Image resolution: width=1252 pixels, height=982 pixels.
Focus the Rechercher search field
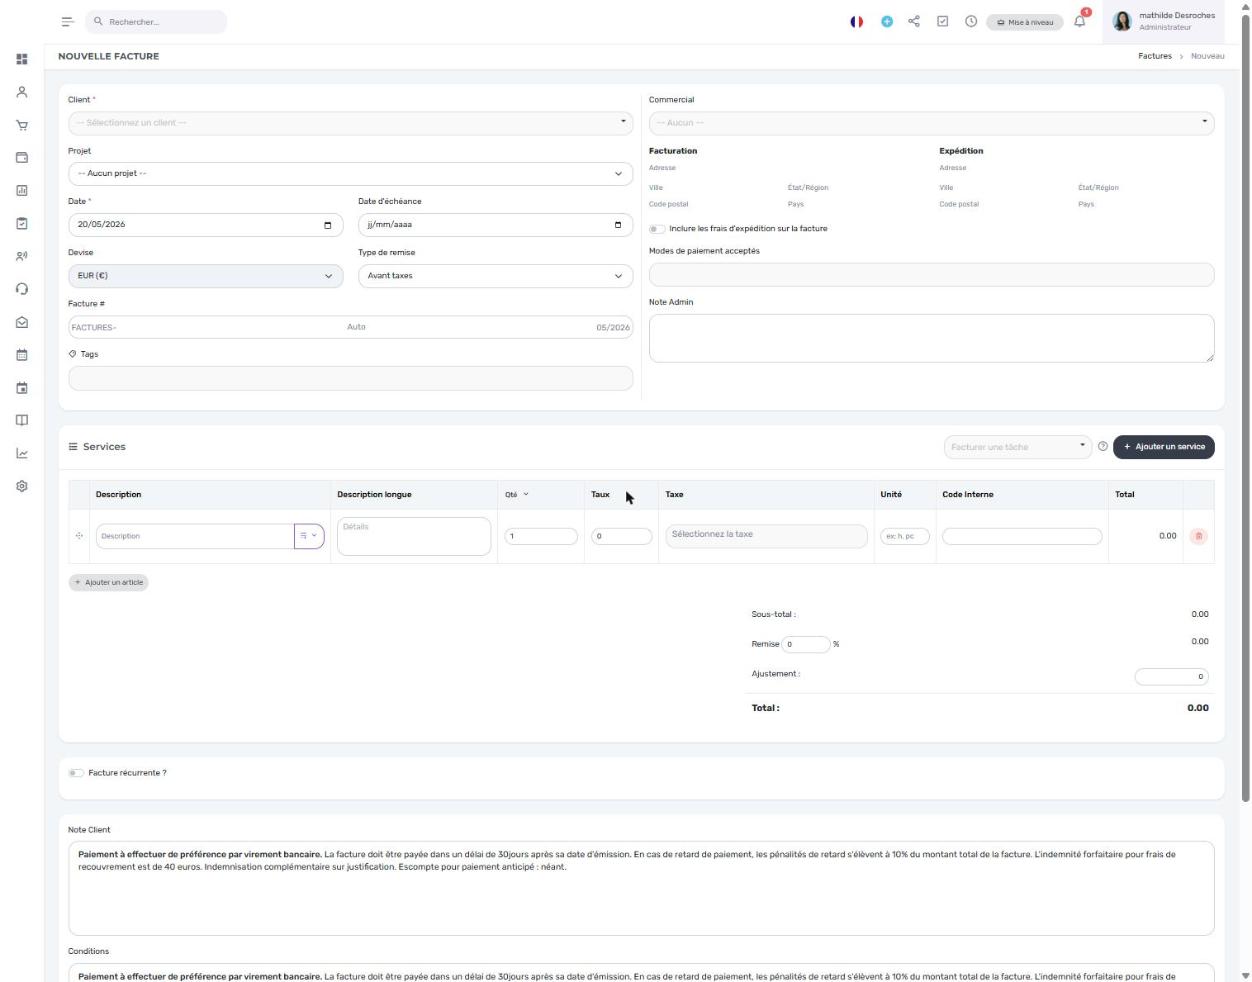155,22
